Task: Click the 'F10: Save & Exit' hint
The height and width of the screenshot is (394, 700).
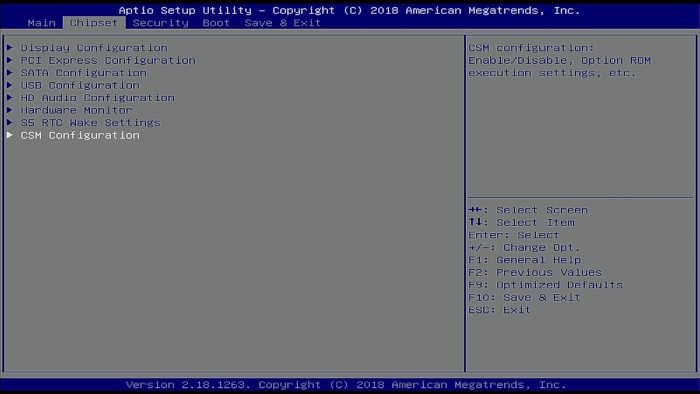Action: click(x=524, y=298)
